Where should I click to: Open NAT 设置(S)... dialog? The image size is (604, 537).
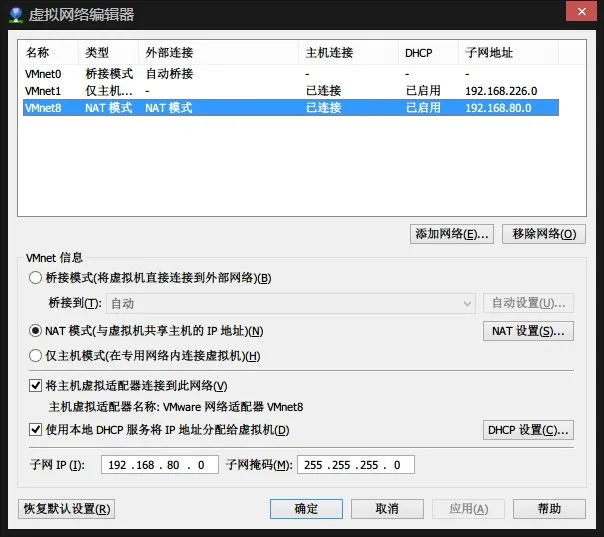[528, 331]
